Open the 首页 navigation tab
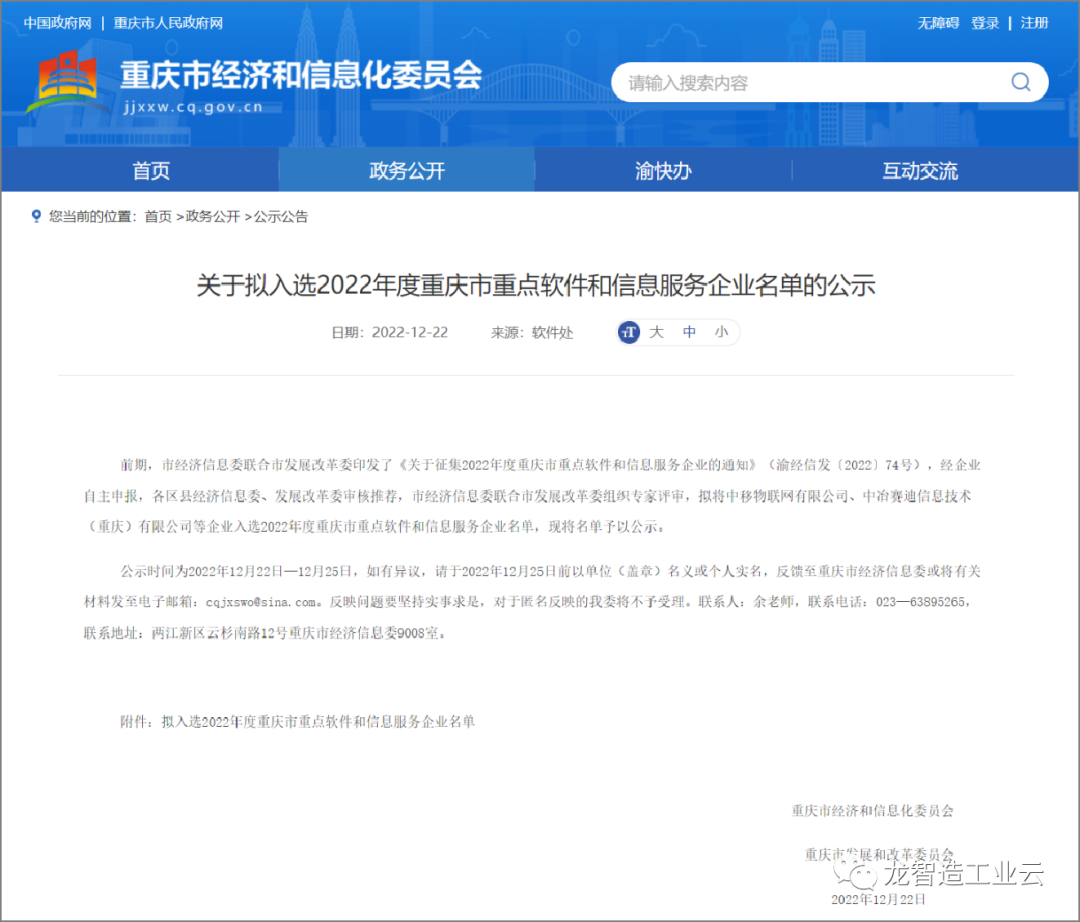Viewport: 1080px width, 922px height. point(151,171)
